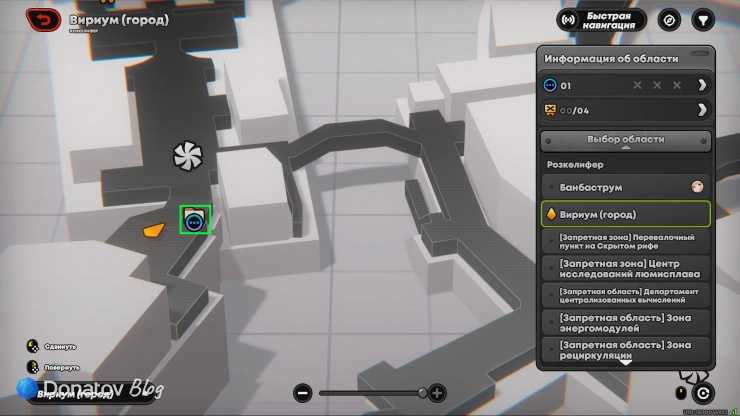Click the orange drop location icon
Image resolution: width=740 pixels, height=416 pixels.
coord(551,214)
